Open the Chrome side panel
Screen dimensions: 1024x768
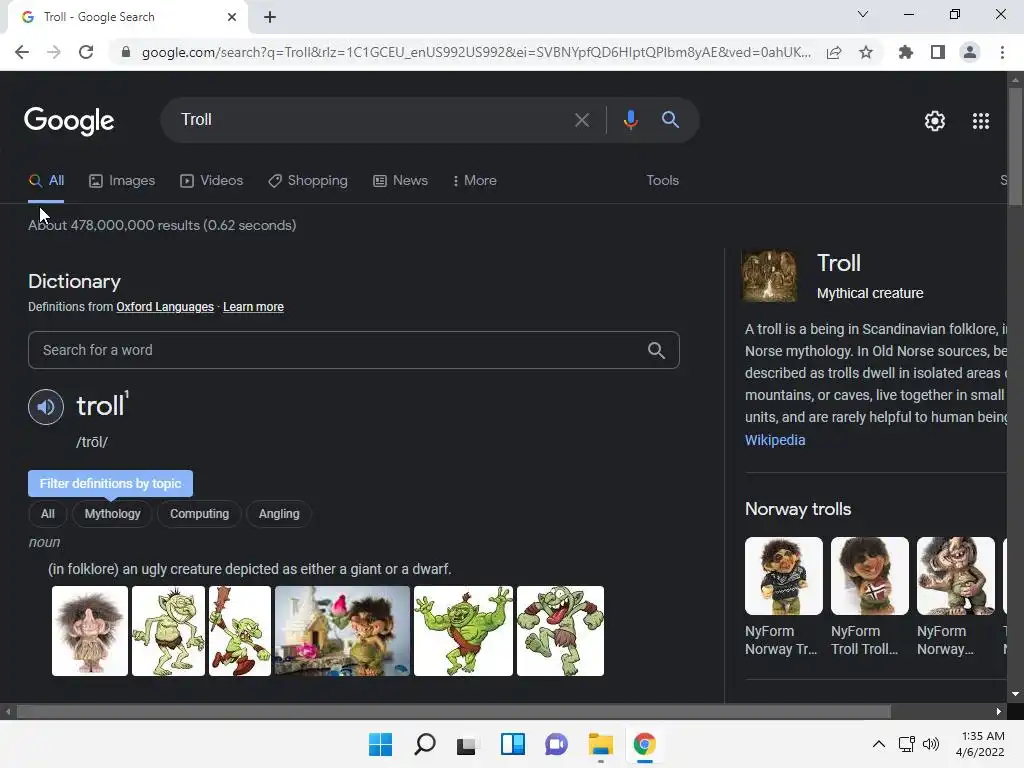click(x=938, y=52)
